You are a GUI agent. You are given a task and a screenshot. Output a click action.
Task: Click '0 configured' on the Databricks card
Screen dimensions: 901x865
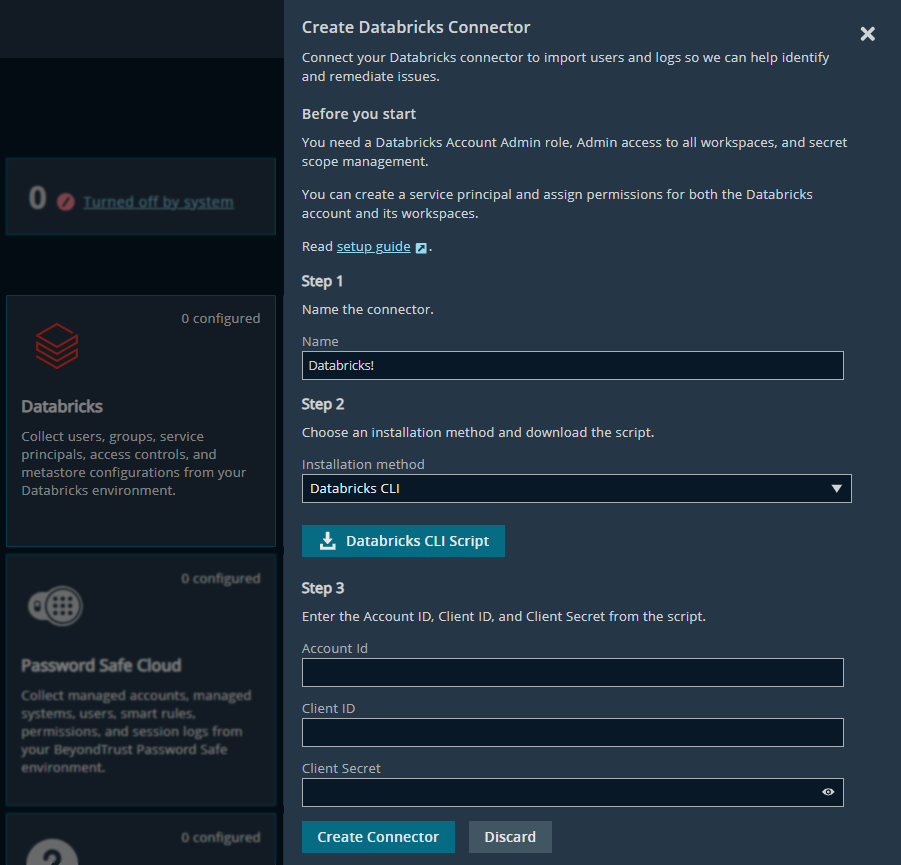pyautogui.click(x=221, y=318)
